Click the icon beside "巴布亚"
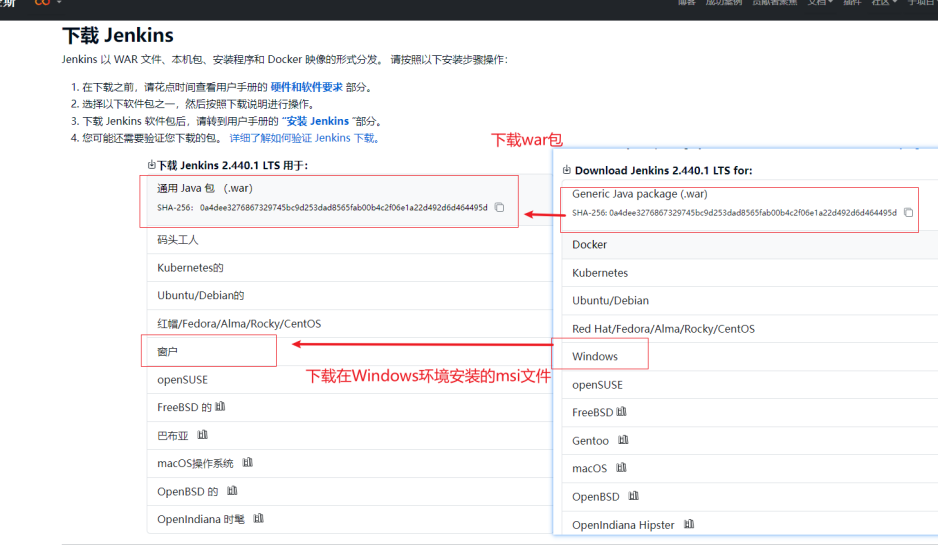 pyautogui.click(x=202, y=435)
